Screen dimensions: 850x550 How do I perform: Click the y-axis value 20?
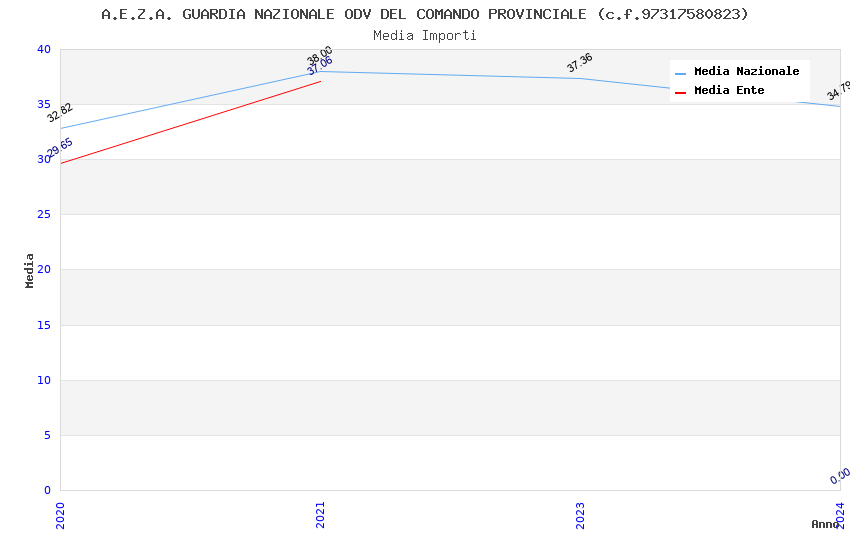(44, 269)
